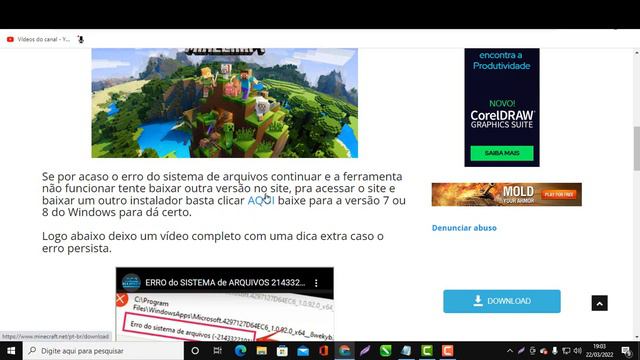Open the green pen app on taskbar
640x360 pixels.
[x=386, y=351]
